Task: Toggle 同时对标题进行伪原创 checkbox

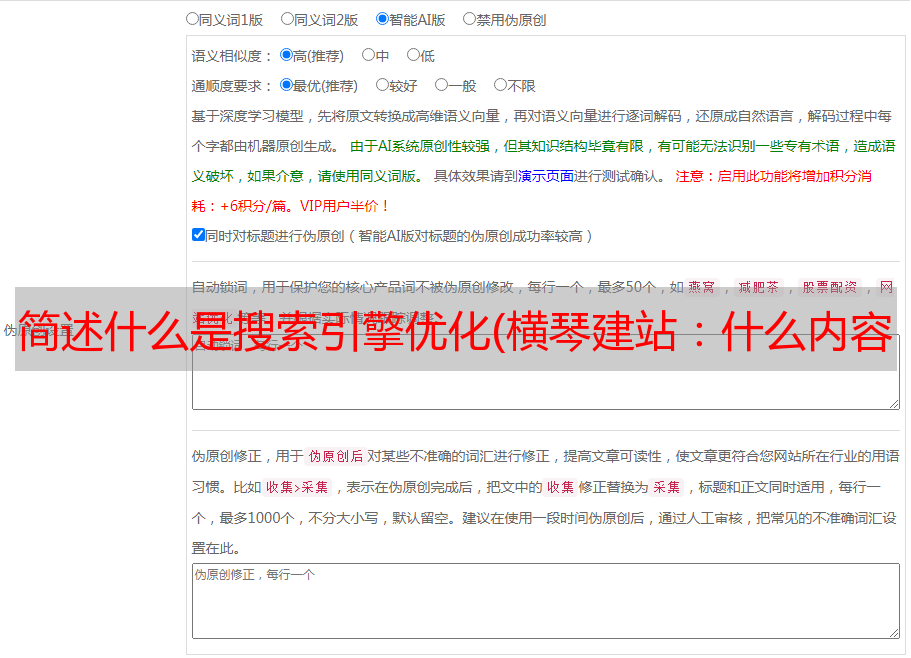Action: (198, 235)
